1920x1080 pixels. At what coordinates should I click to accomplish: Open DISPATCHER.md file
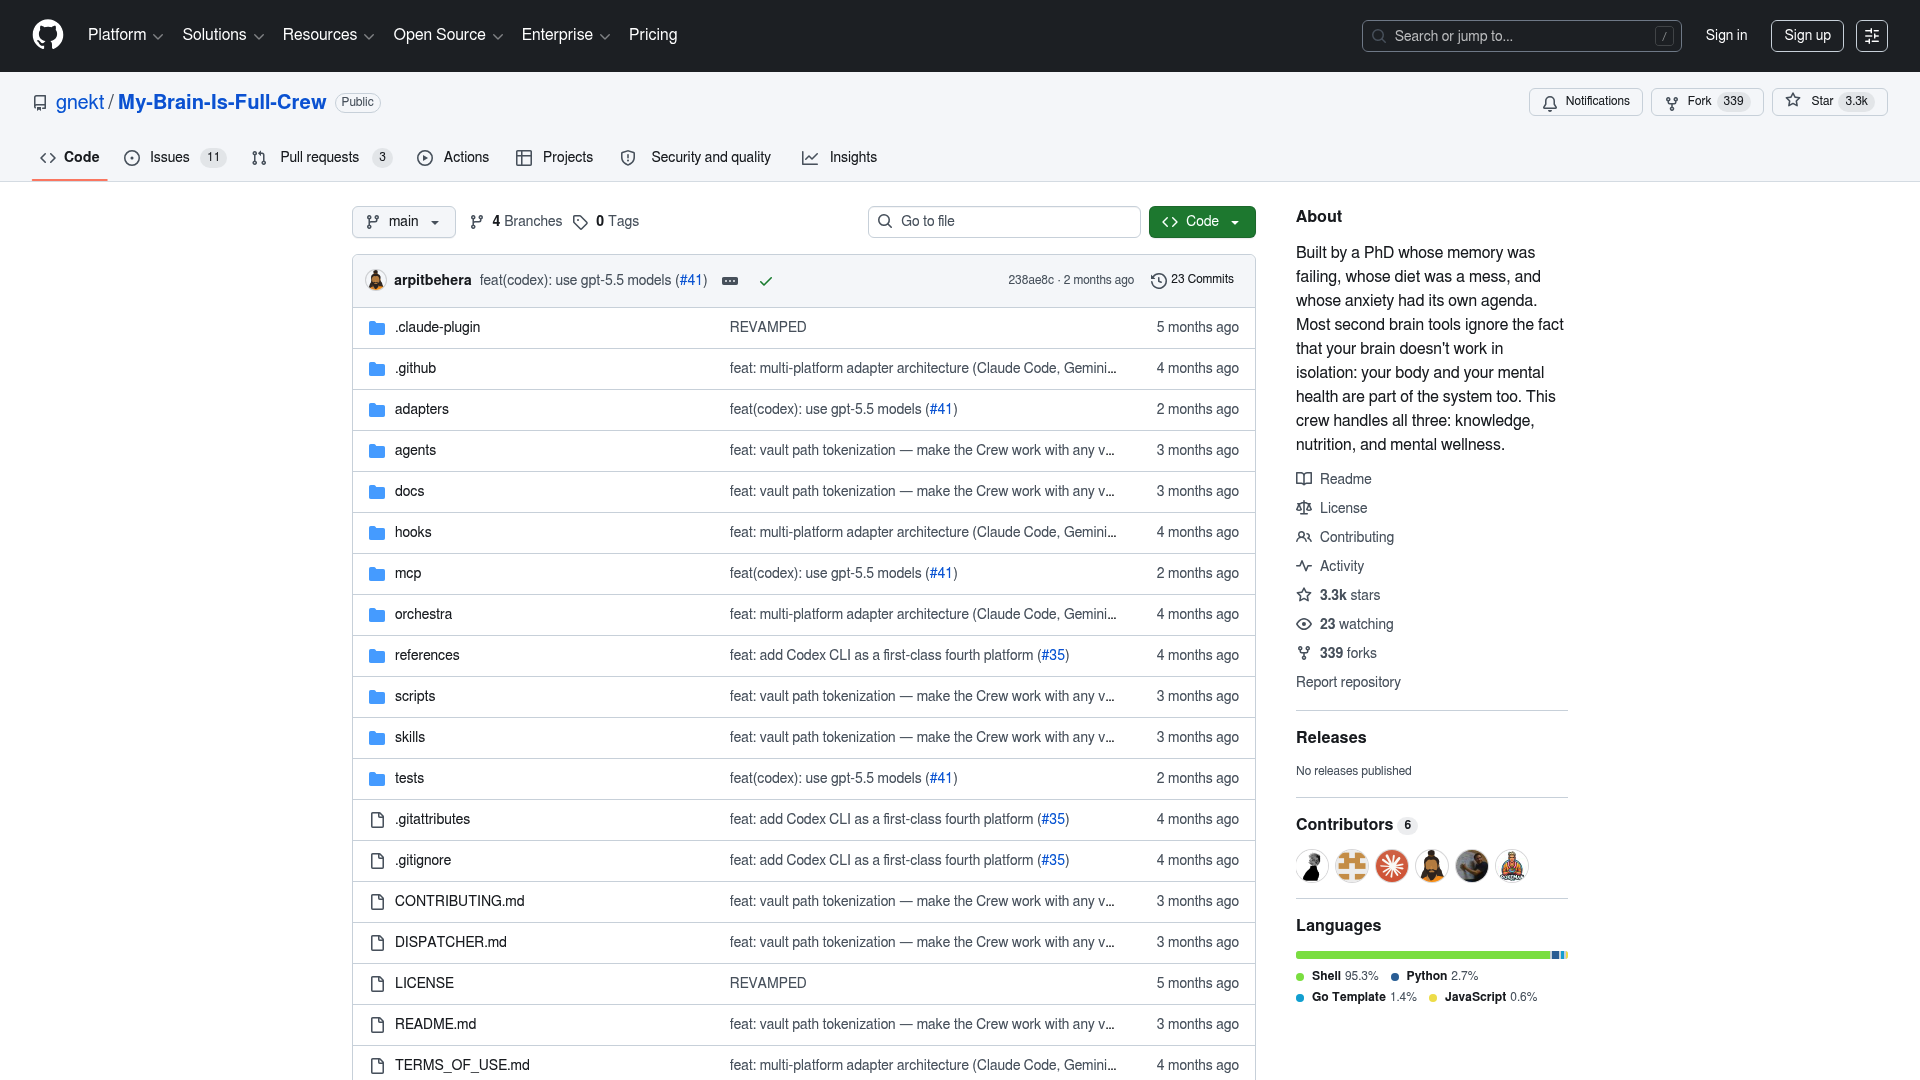(x=450, y=942)
